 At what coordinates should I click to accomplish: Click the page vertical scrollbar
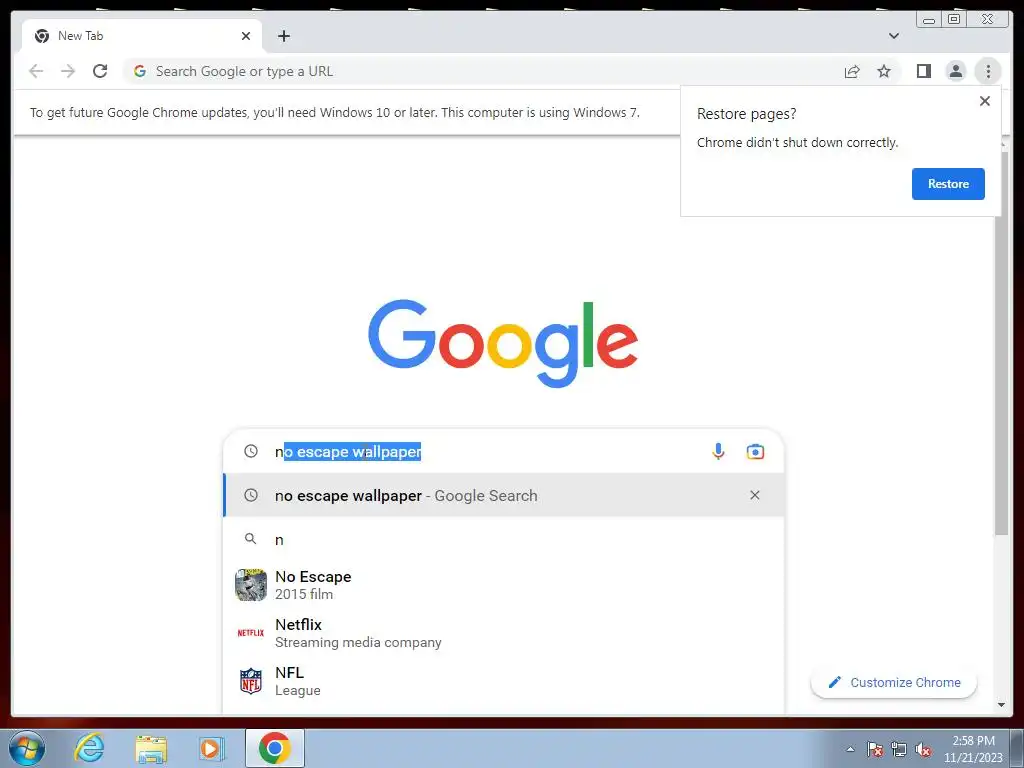pos(1001,343)
